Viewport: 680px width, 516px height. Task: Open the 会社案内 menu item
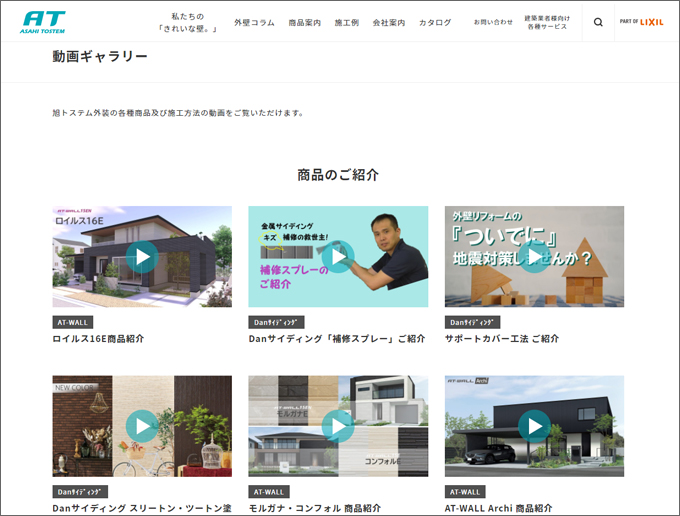pyautogui.click(x=388, y=22)
